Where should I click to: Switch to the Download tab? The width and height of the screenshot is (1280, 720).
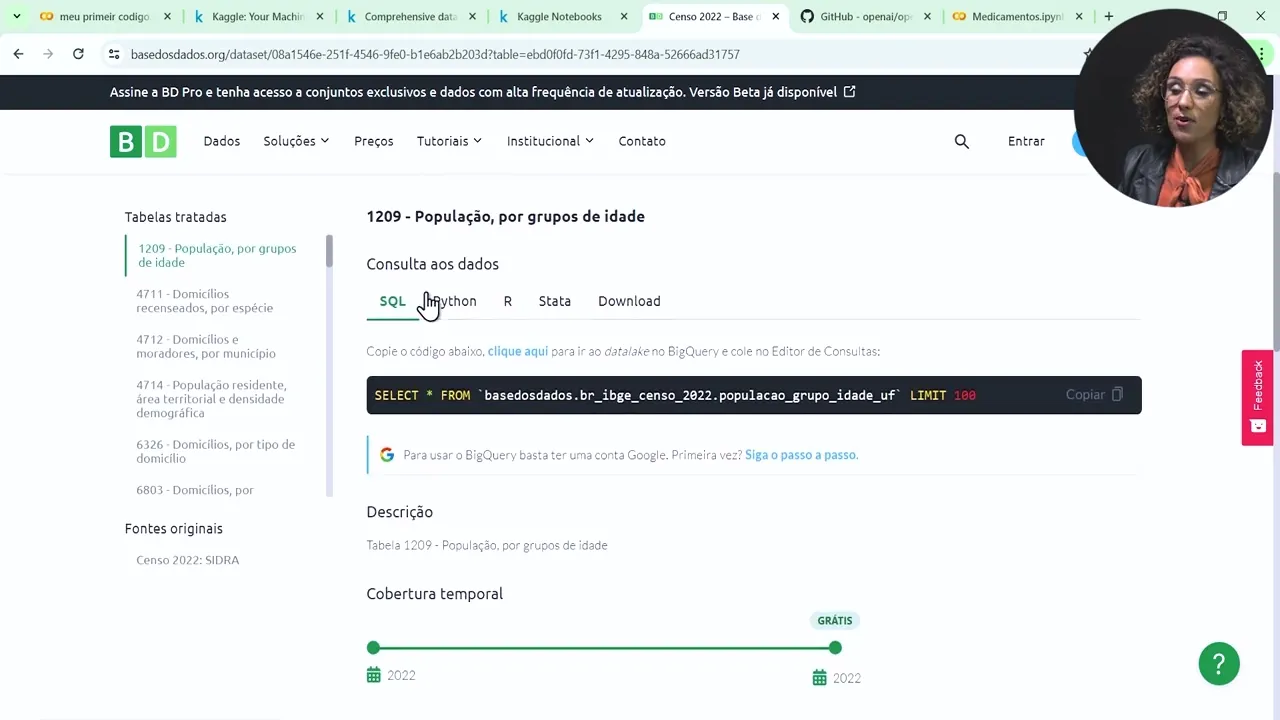(629, 301)
